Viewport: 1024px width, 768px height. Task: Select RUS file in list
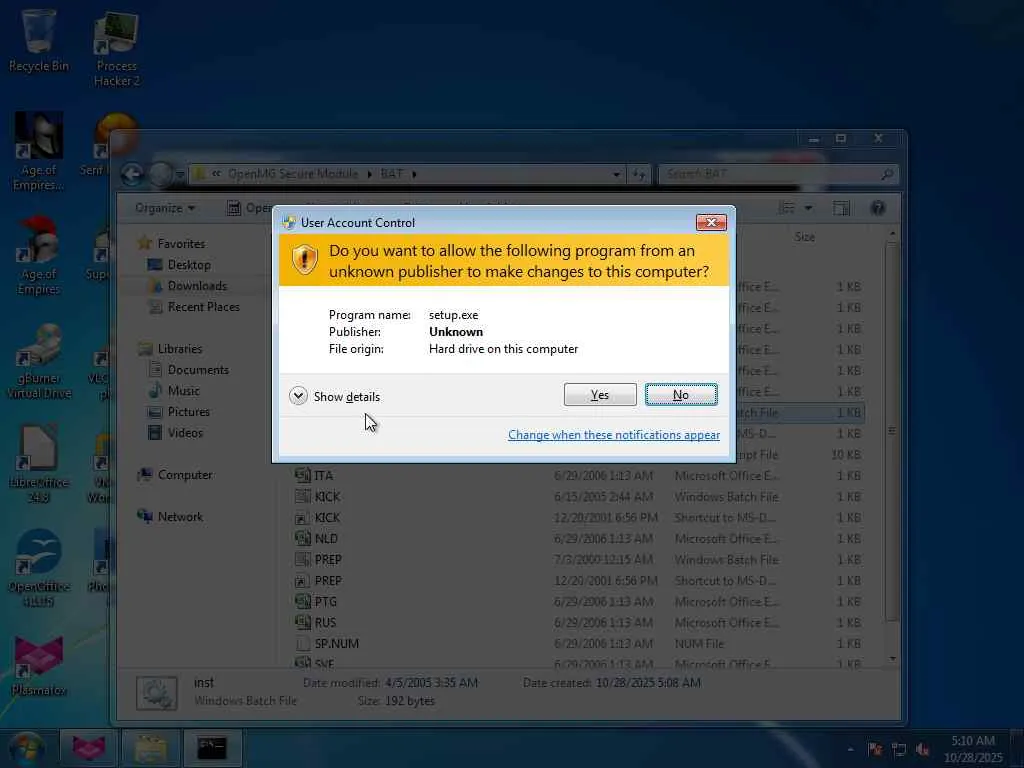[x=579, y=622]
